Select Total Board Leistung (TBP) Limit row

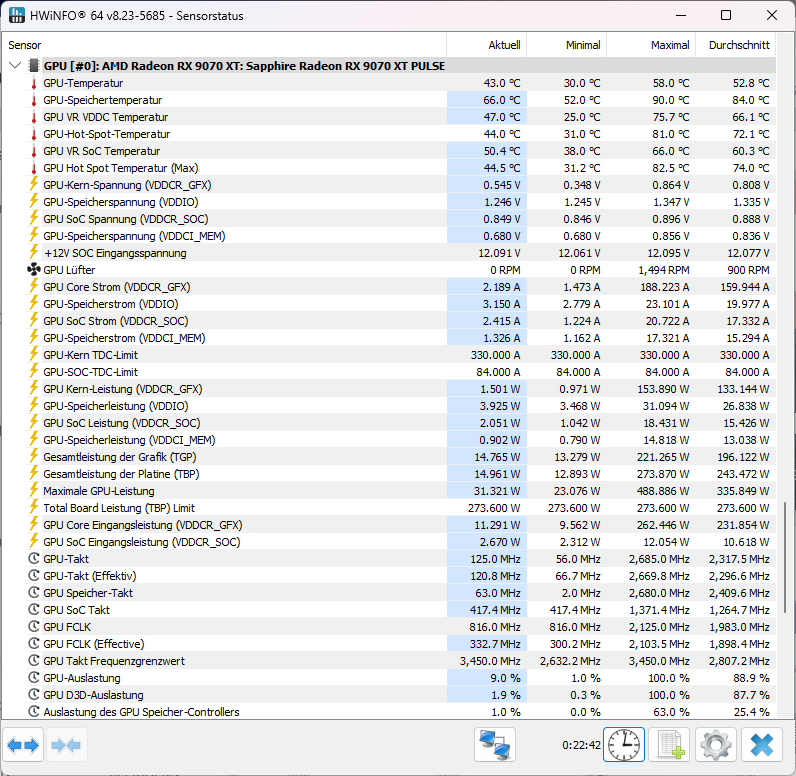[x=401, y=508]
